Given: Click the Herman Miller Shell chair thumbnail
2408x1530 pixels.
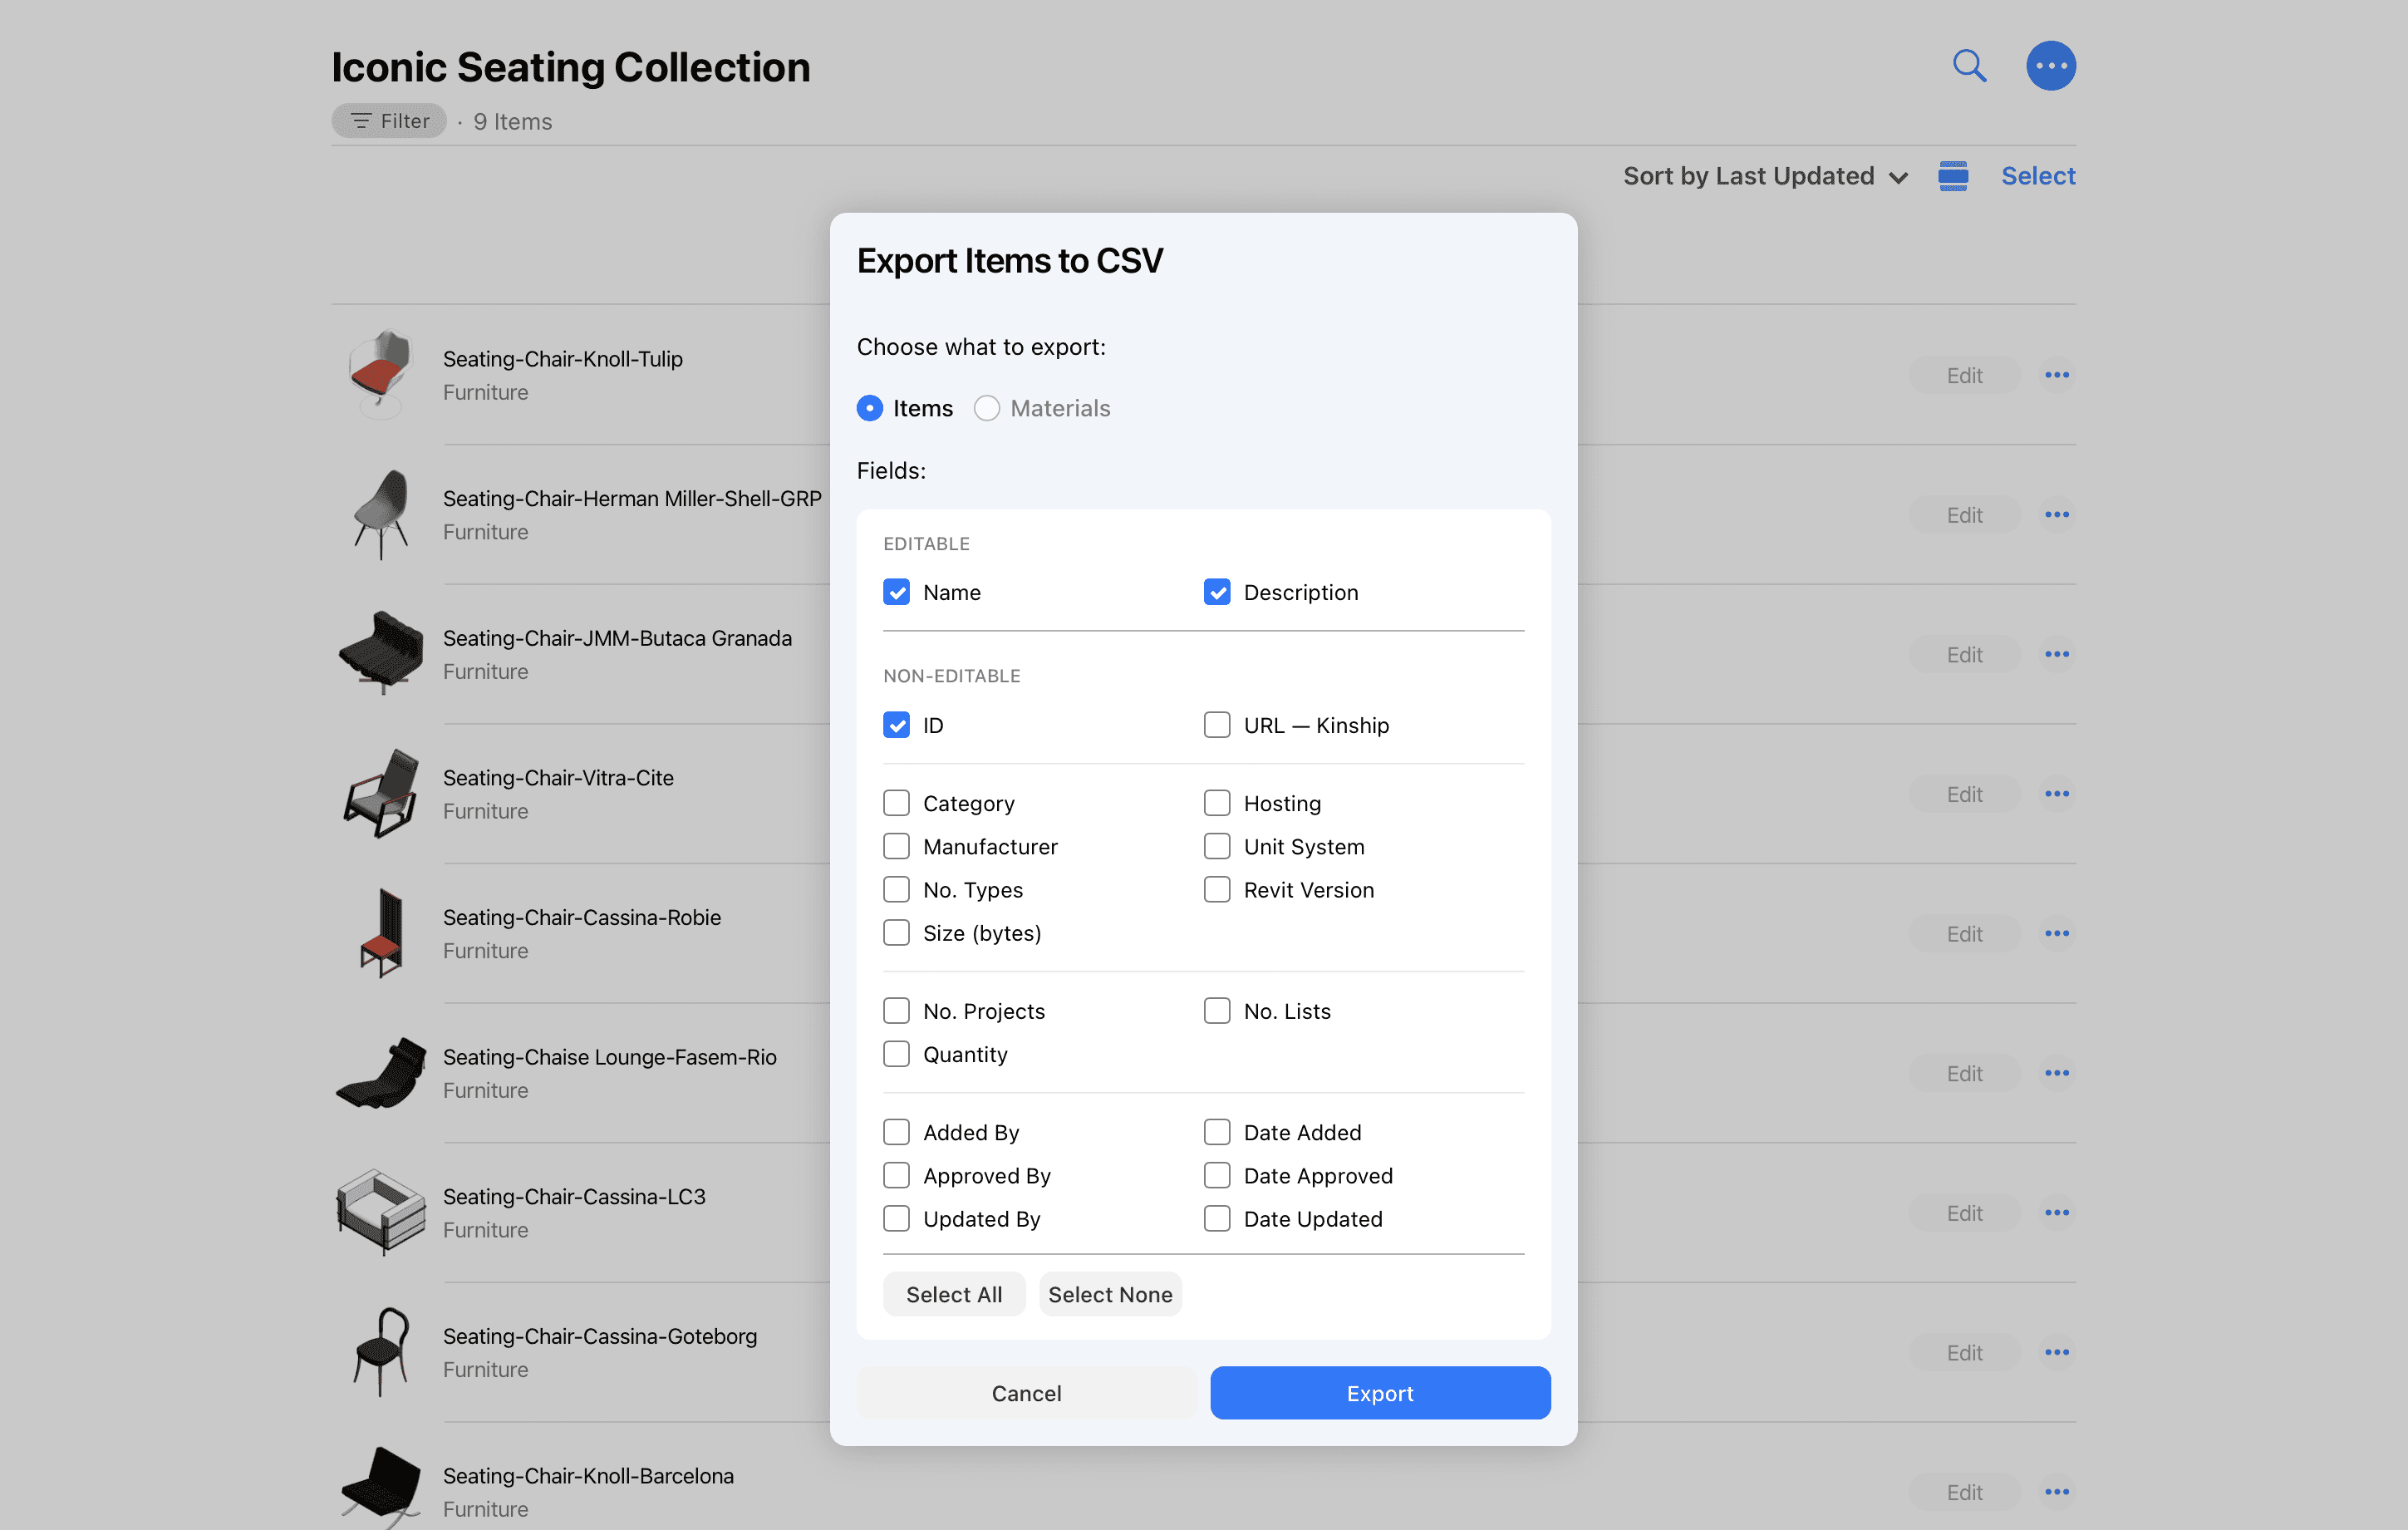Looking at the screenshot, I should (x=380, y=514).
